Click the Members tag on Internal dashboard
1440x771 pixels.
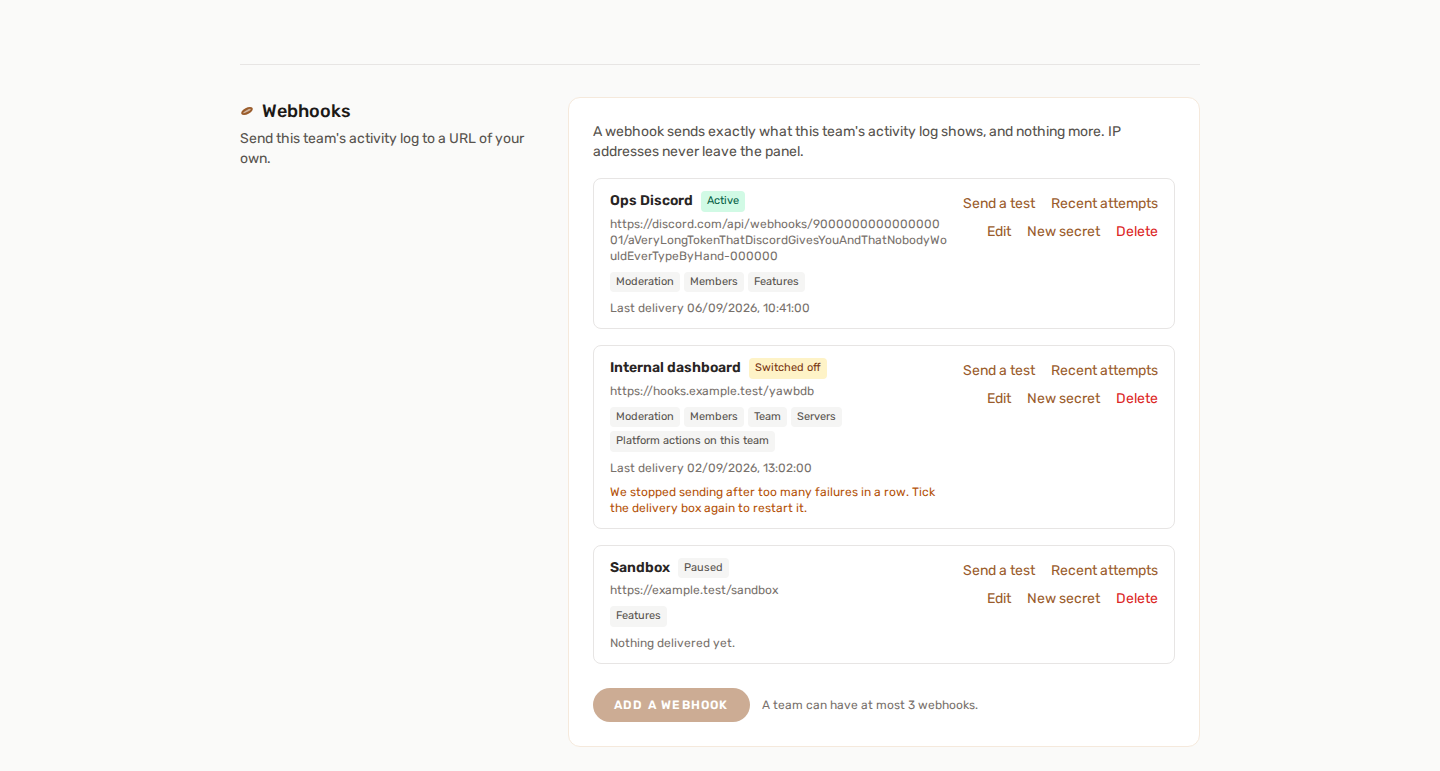[x=714, y=417]
